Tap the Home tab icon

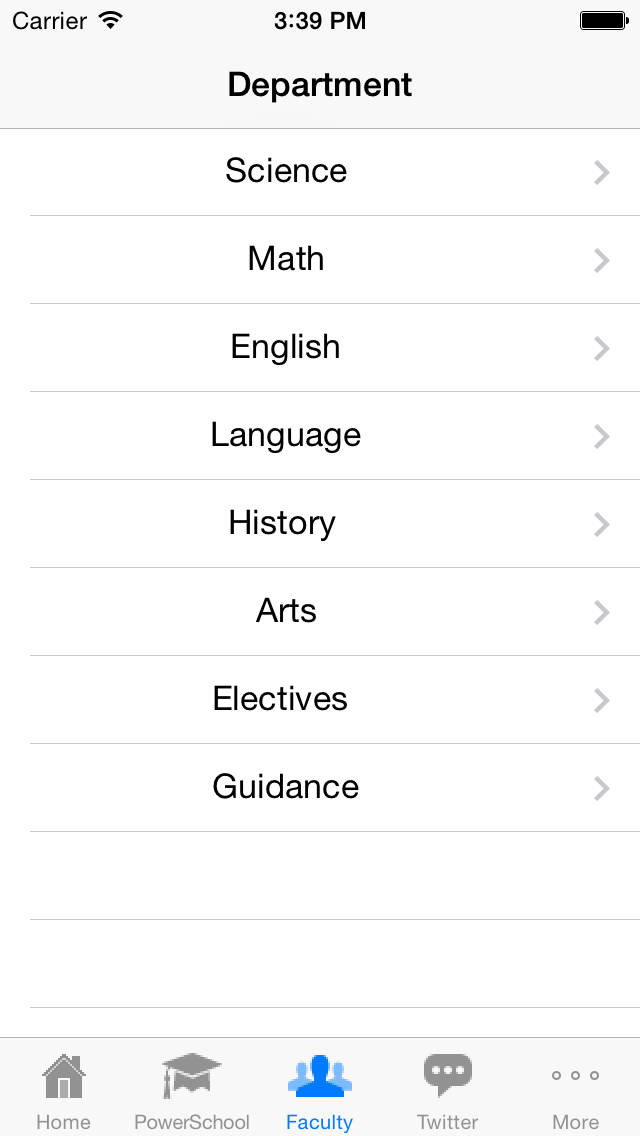63,1076
